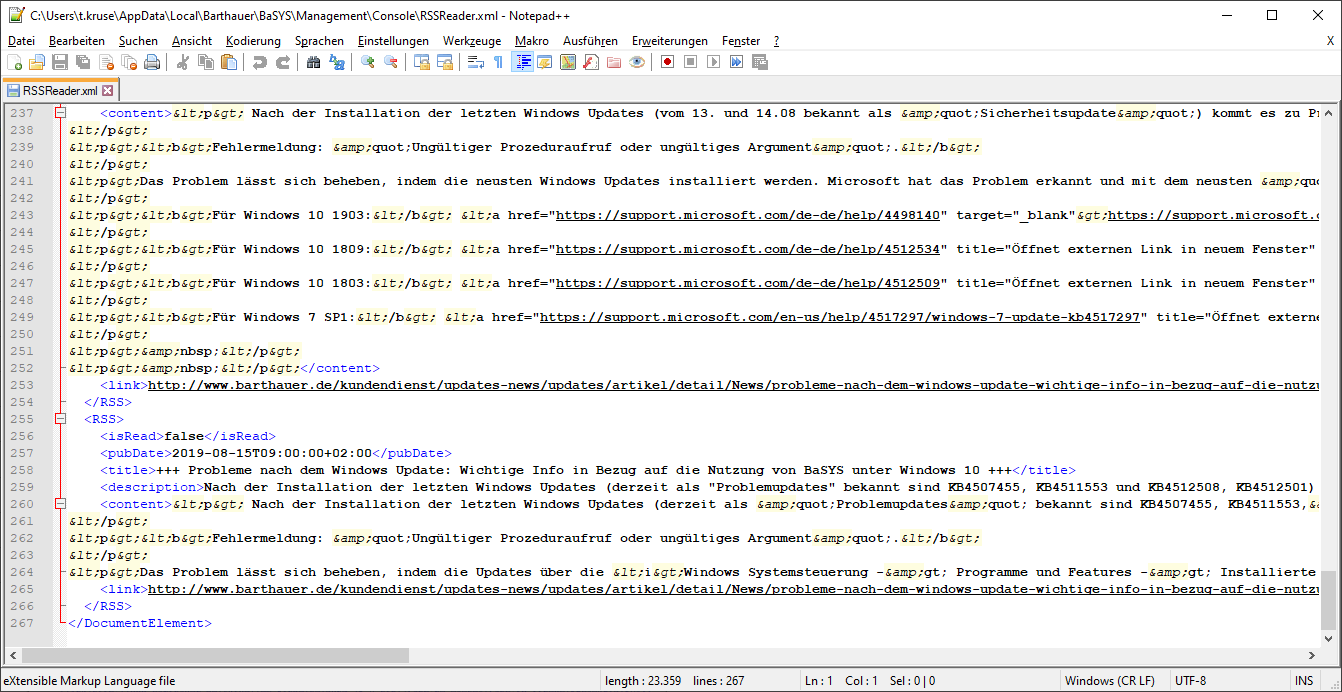Image resolution: width=1342 pixels, height=692 pixels.
Task: Click the help/4498140 support link on line 243
Action: pos(747,215)
